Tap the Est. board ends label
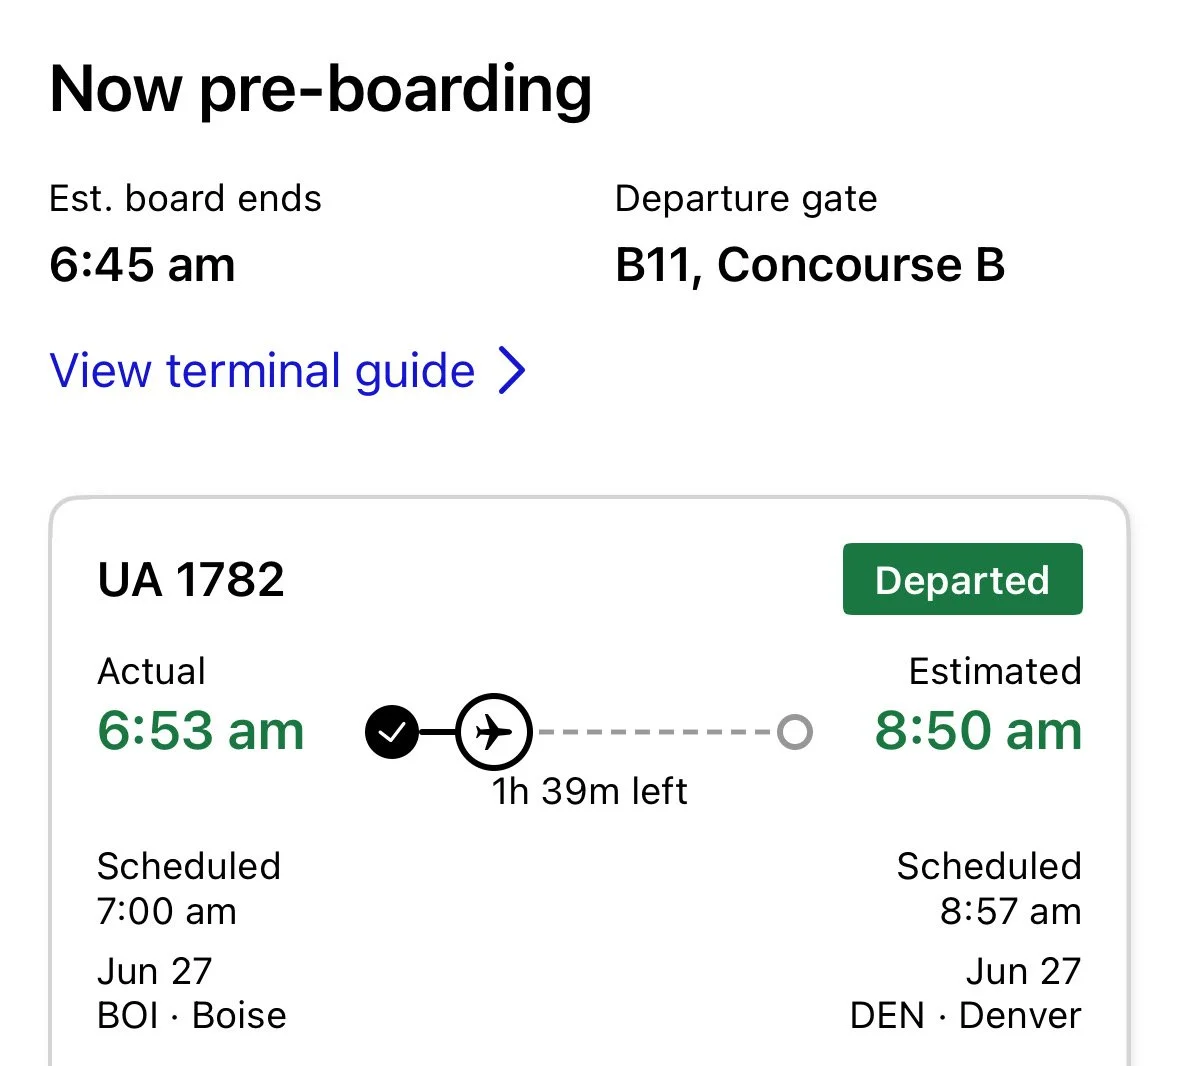 (x=185, y=199)
